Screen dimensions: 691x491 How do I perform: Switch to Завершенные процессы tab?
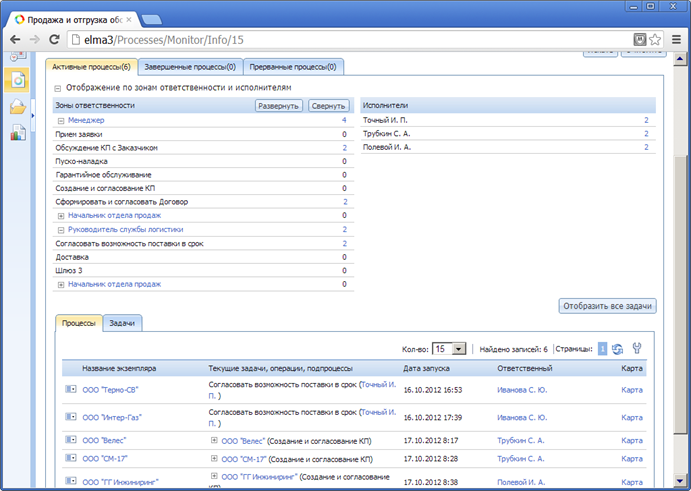(190, 67)
